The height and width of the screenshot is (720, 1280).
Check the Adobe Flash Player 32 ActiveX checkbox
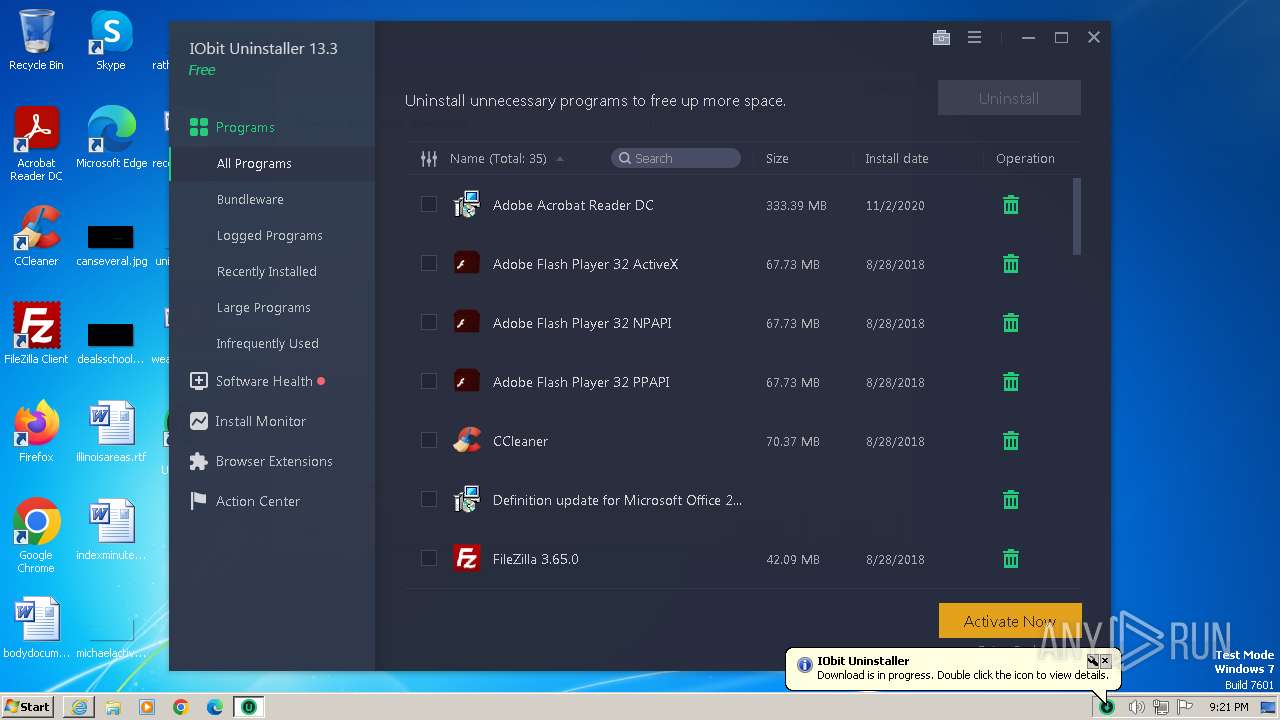tap(429, 264)
